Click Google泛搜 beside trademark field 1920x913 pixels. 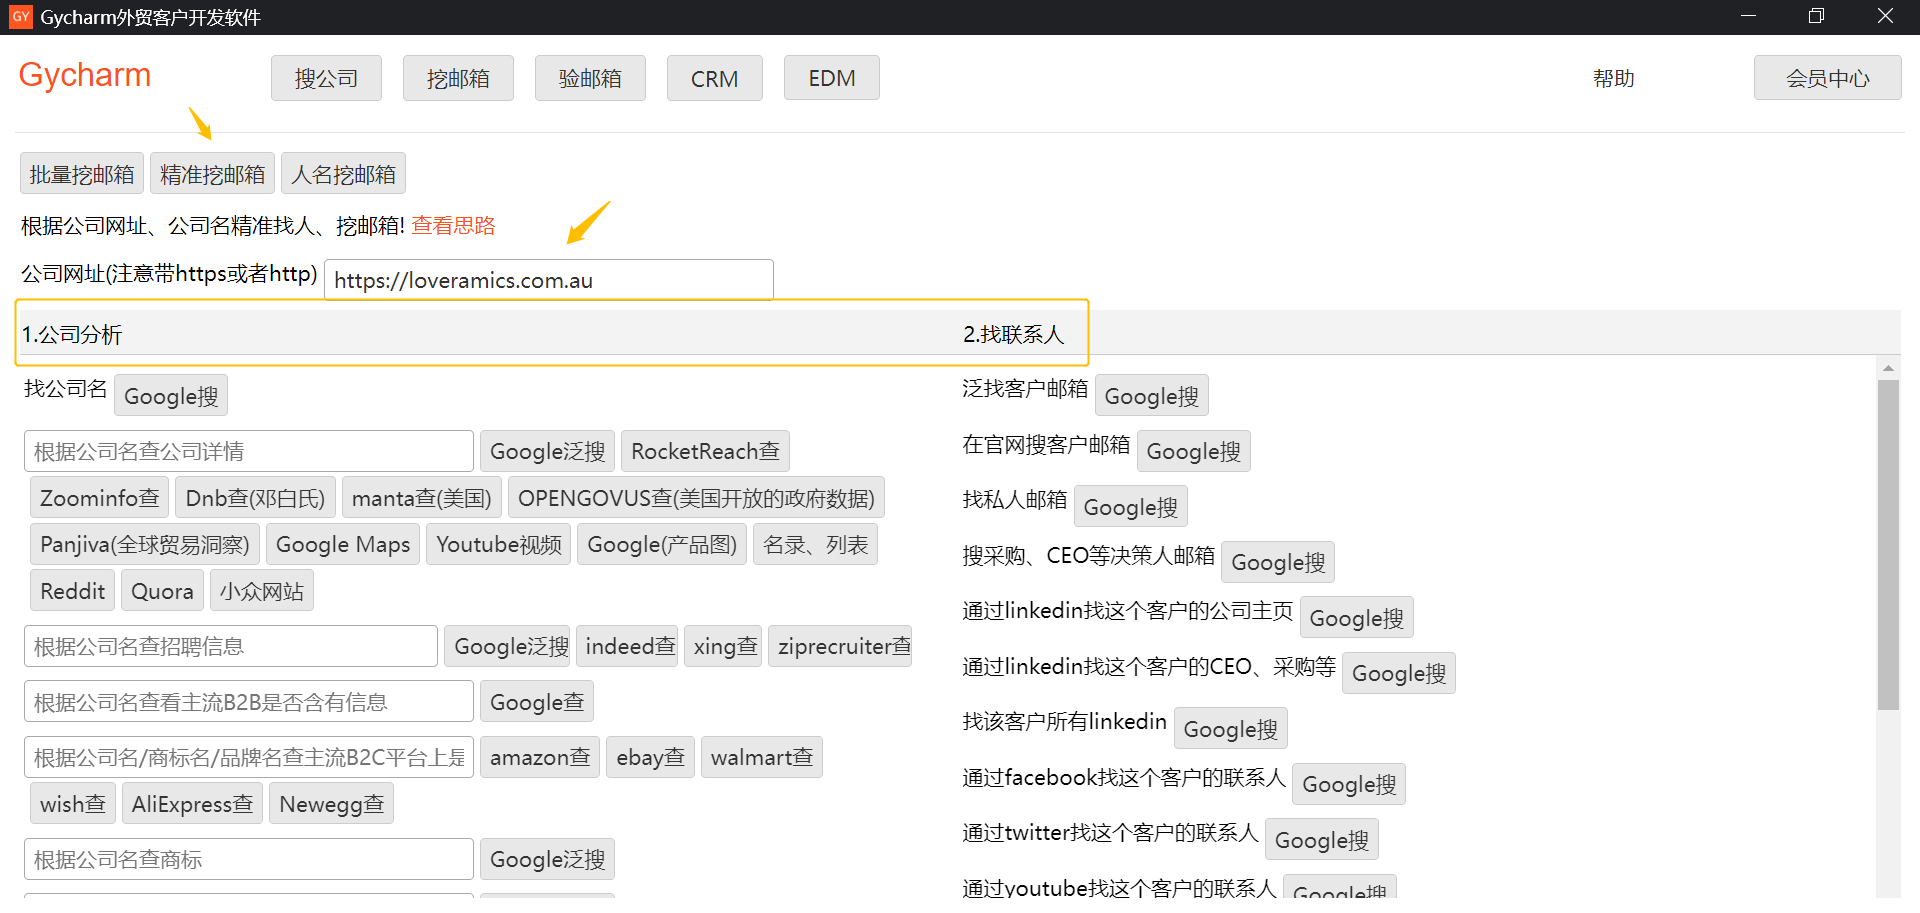pyautogui.click(x=547, y=860)
